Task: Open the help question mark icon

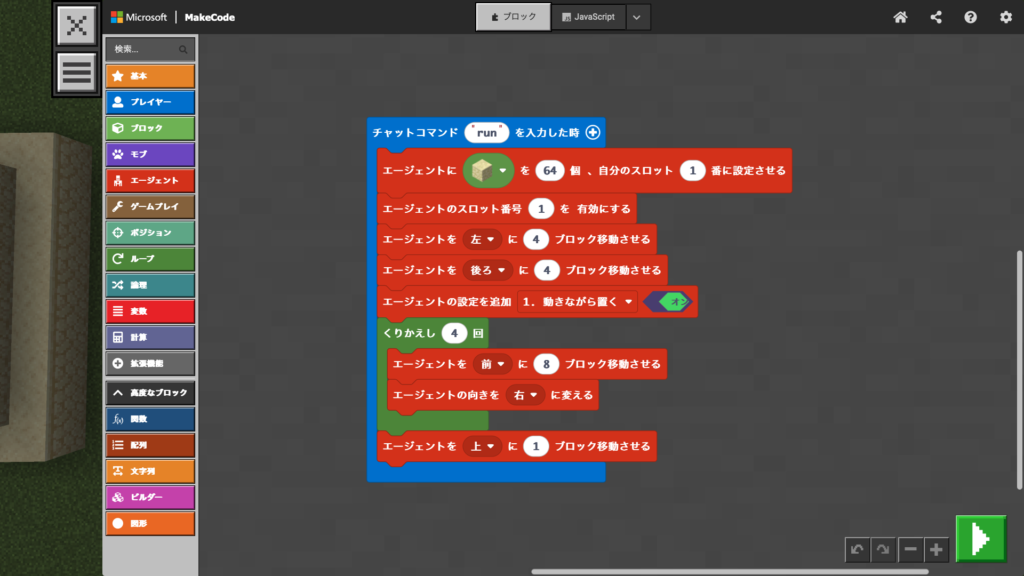Action: [970, 17]
